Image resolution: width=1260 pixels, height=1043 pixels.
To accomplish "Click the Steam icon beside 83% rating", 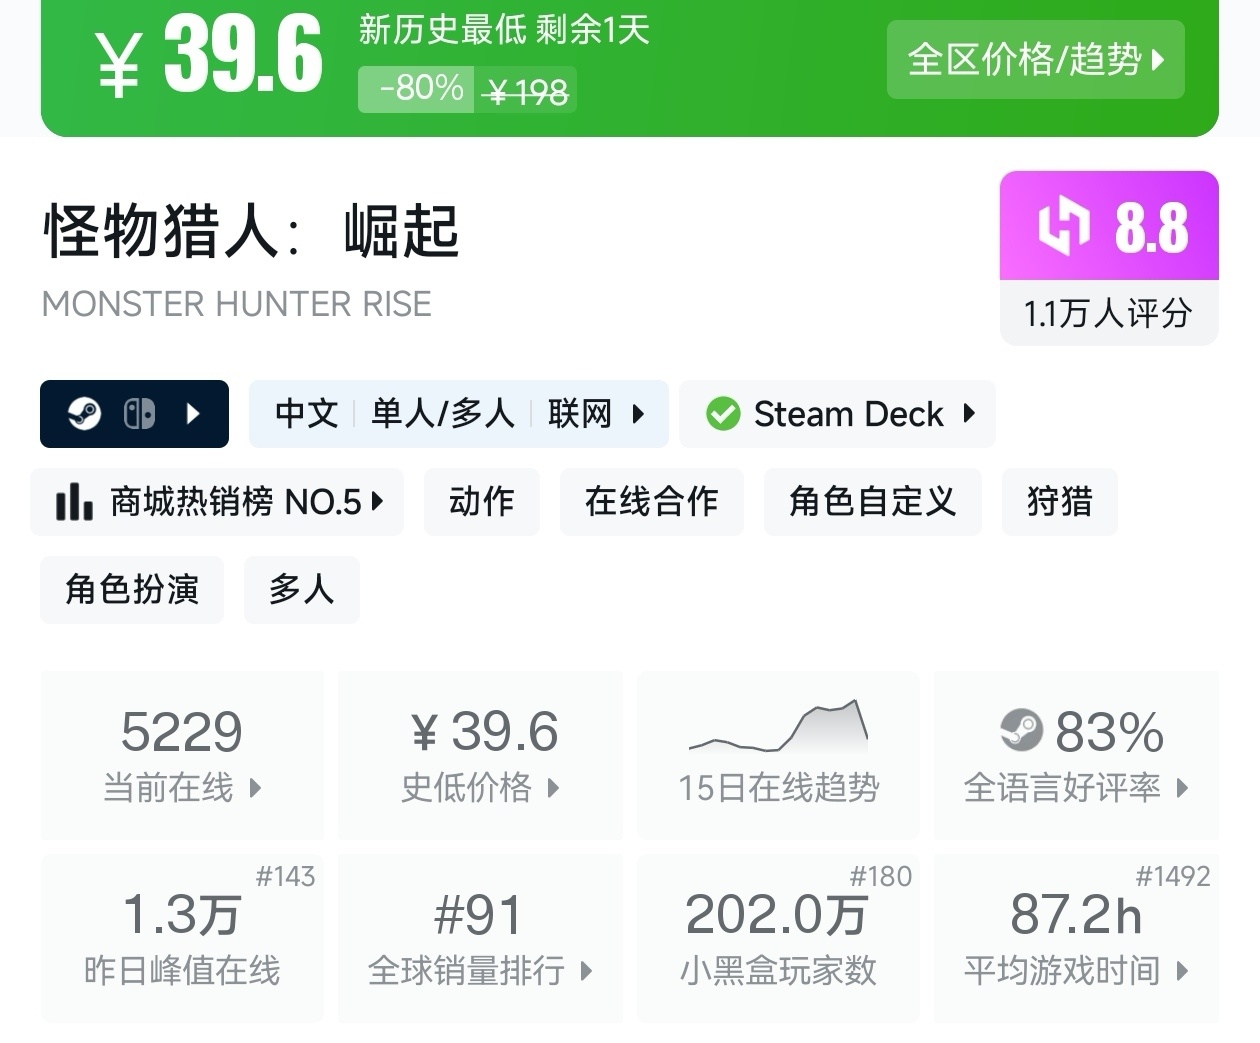I will (x=1021, y=731).
